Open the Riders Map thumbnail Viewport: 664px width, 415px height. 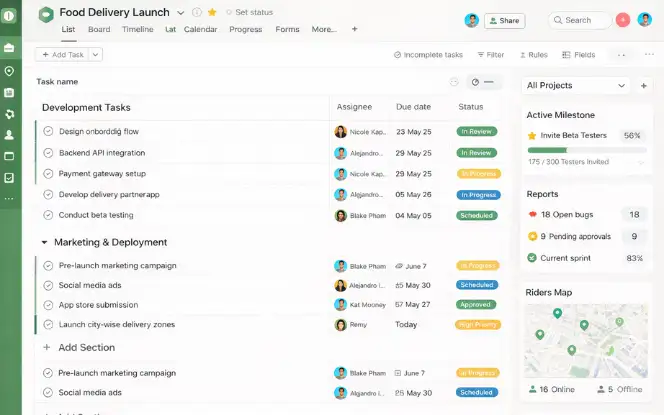(586, 341)
